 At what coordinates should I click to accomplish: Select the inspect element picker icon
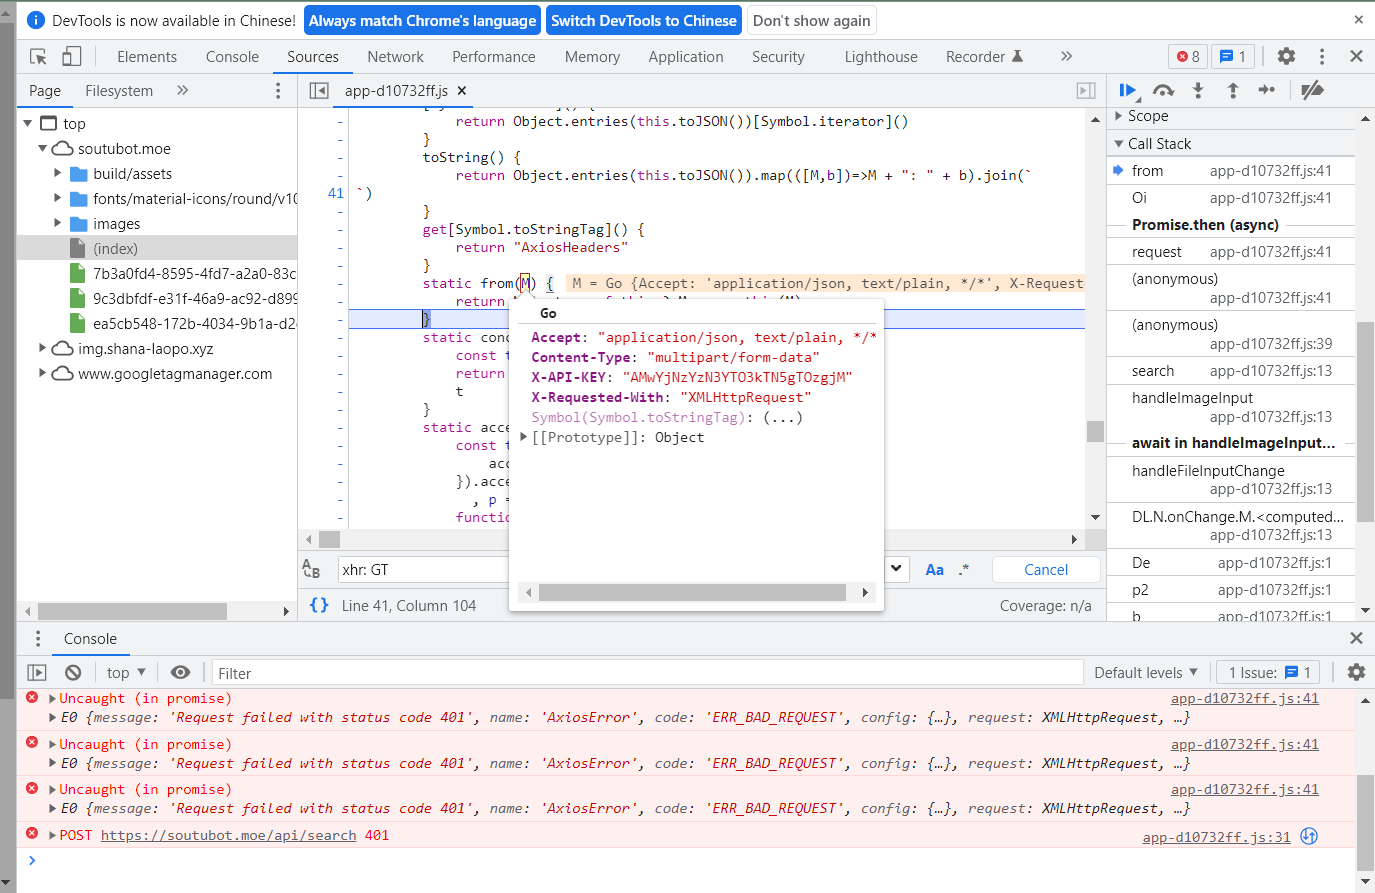click(38, 57)
